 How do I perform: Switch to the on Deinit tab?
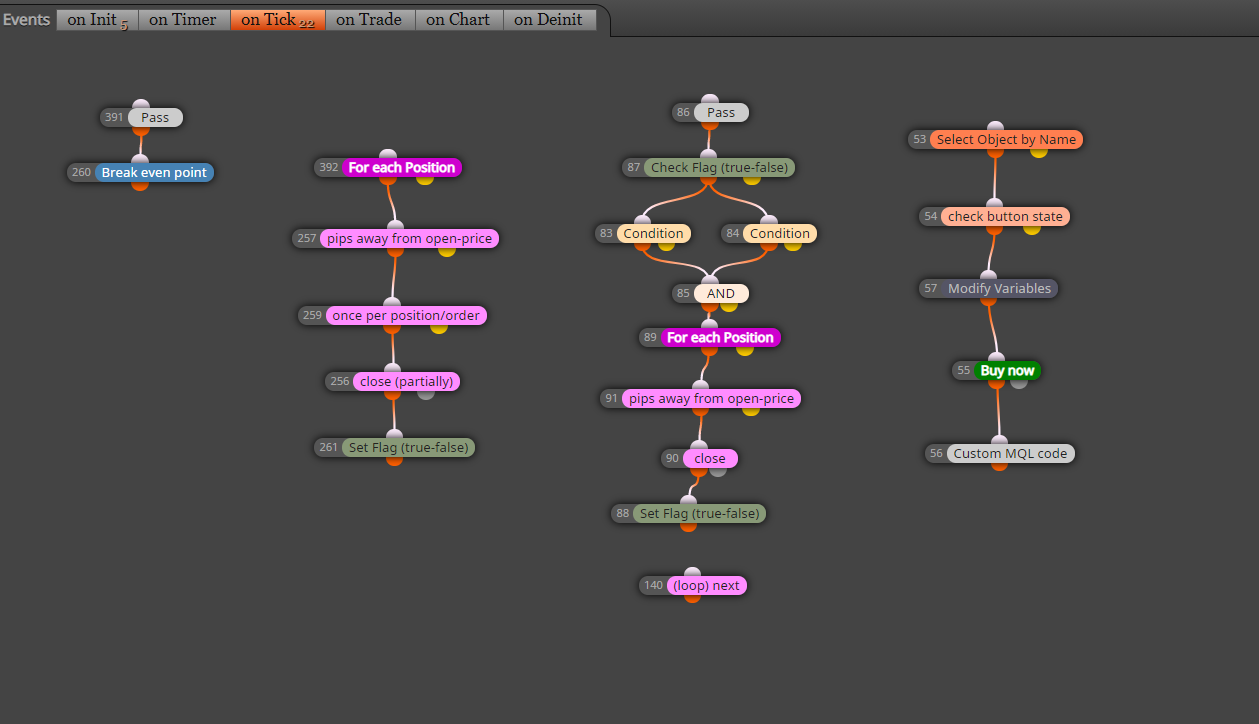(x=550, y=20)
